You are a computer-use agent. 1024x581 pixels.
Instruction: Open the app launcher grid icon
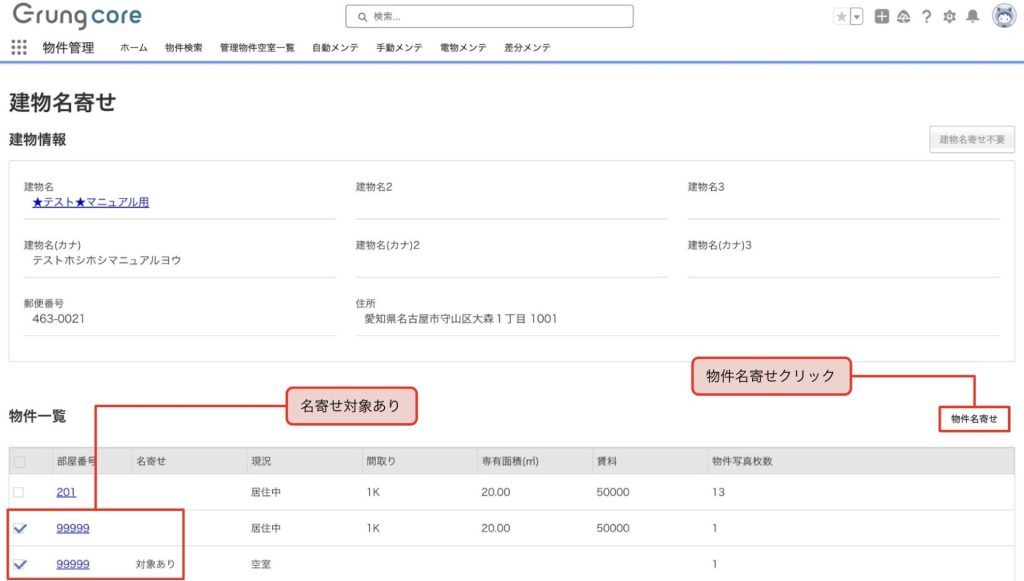click(19, 47)
